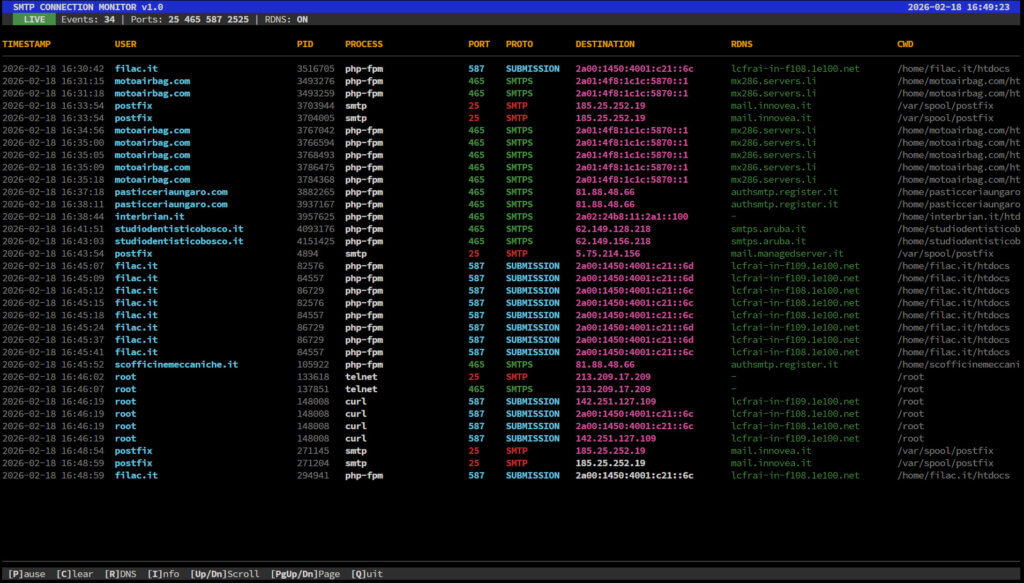This screenshot has width=1024, height=583.
Task: Click the [P]ause shortcut in footer
Action: [x=27, y=574]
